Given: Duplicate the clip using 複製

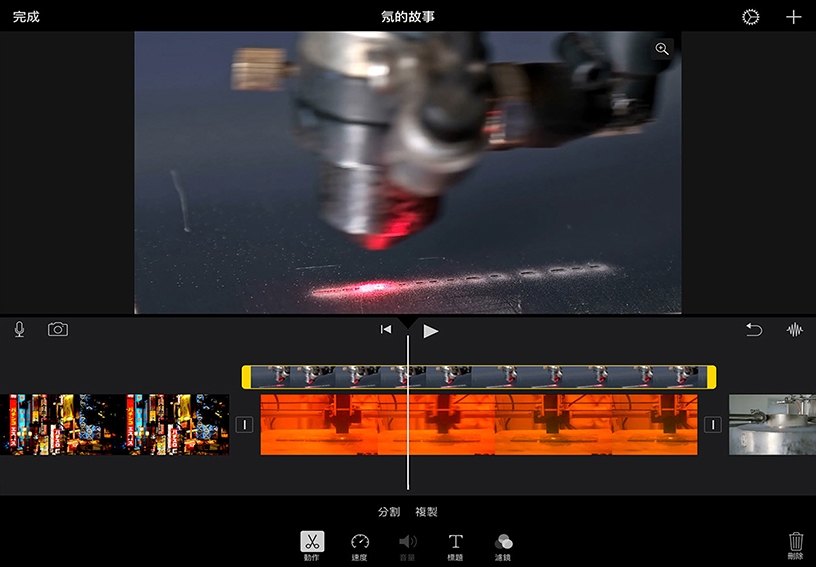Looking at the screenshot, I should (427, 512).
